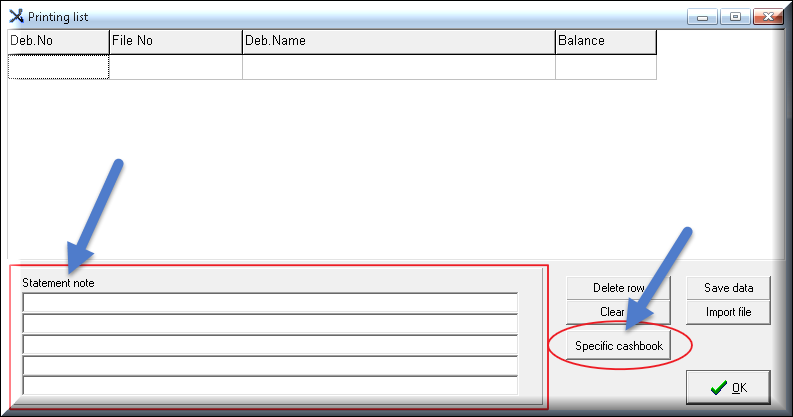Confirm with the OK button
This screenshot has height=417, width=793.
[x=728, y=387]
